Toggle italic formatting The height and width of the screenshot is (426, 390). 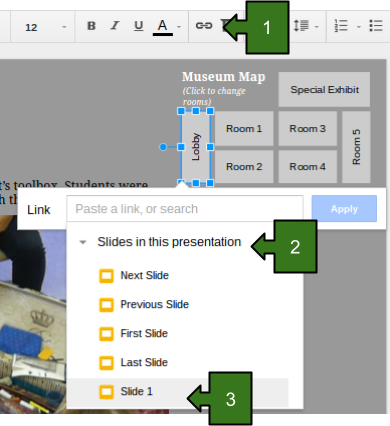(x=115, y=26)
